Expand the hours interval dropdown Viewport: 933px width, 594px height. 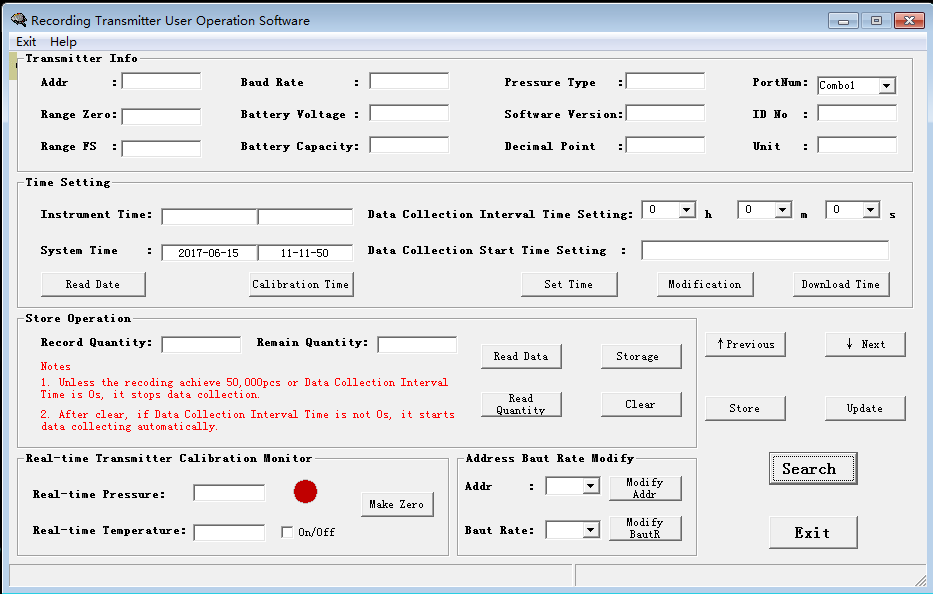[669, 210]
